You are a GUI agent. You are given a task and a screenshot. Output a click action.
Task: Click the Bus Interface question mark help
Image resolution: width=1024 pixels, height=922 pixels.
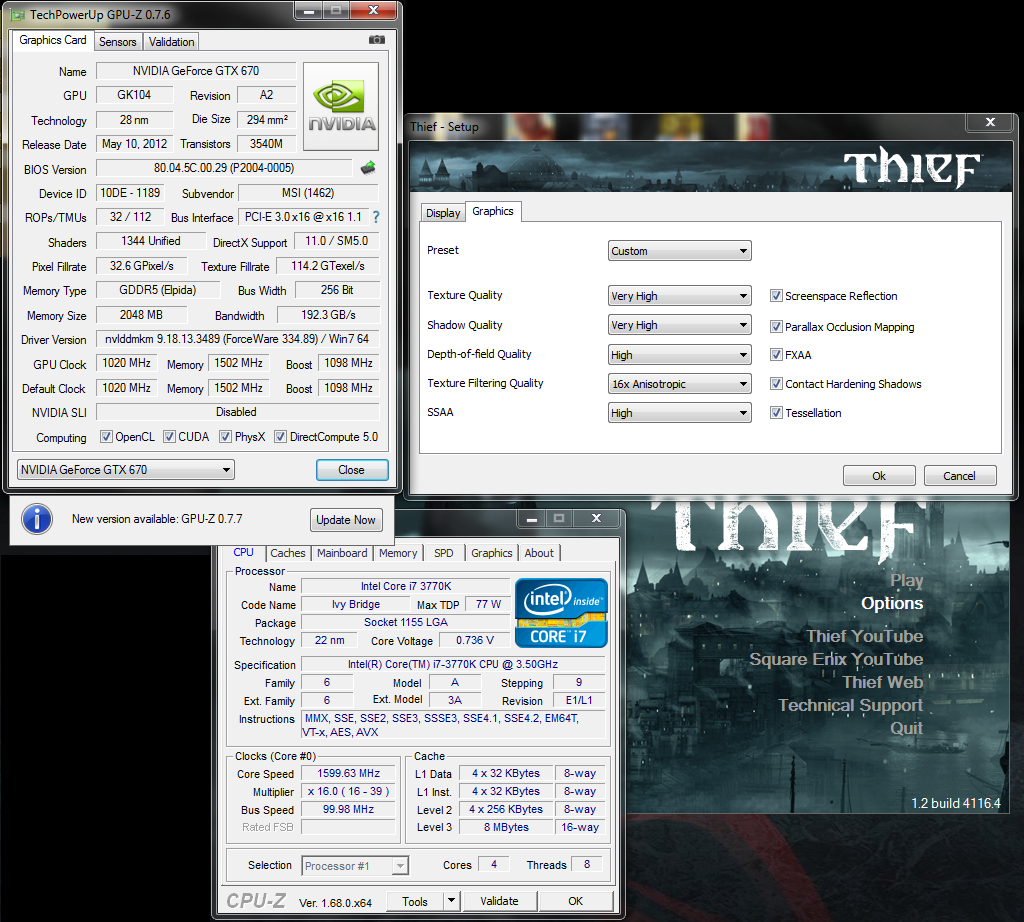pos(376,217)
